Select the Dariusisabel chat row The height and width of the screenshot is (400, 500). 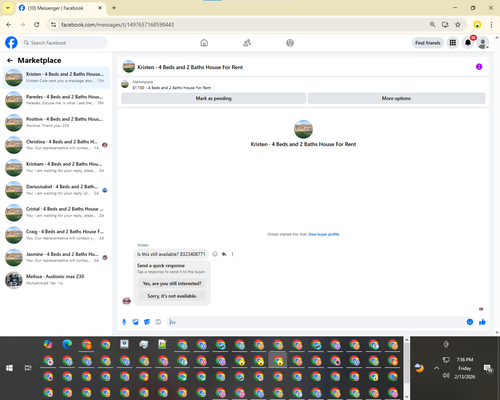(56, 190)
